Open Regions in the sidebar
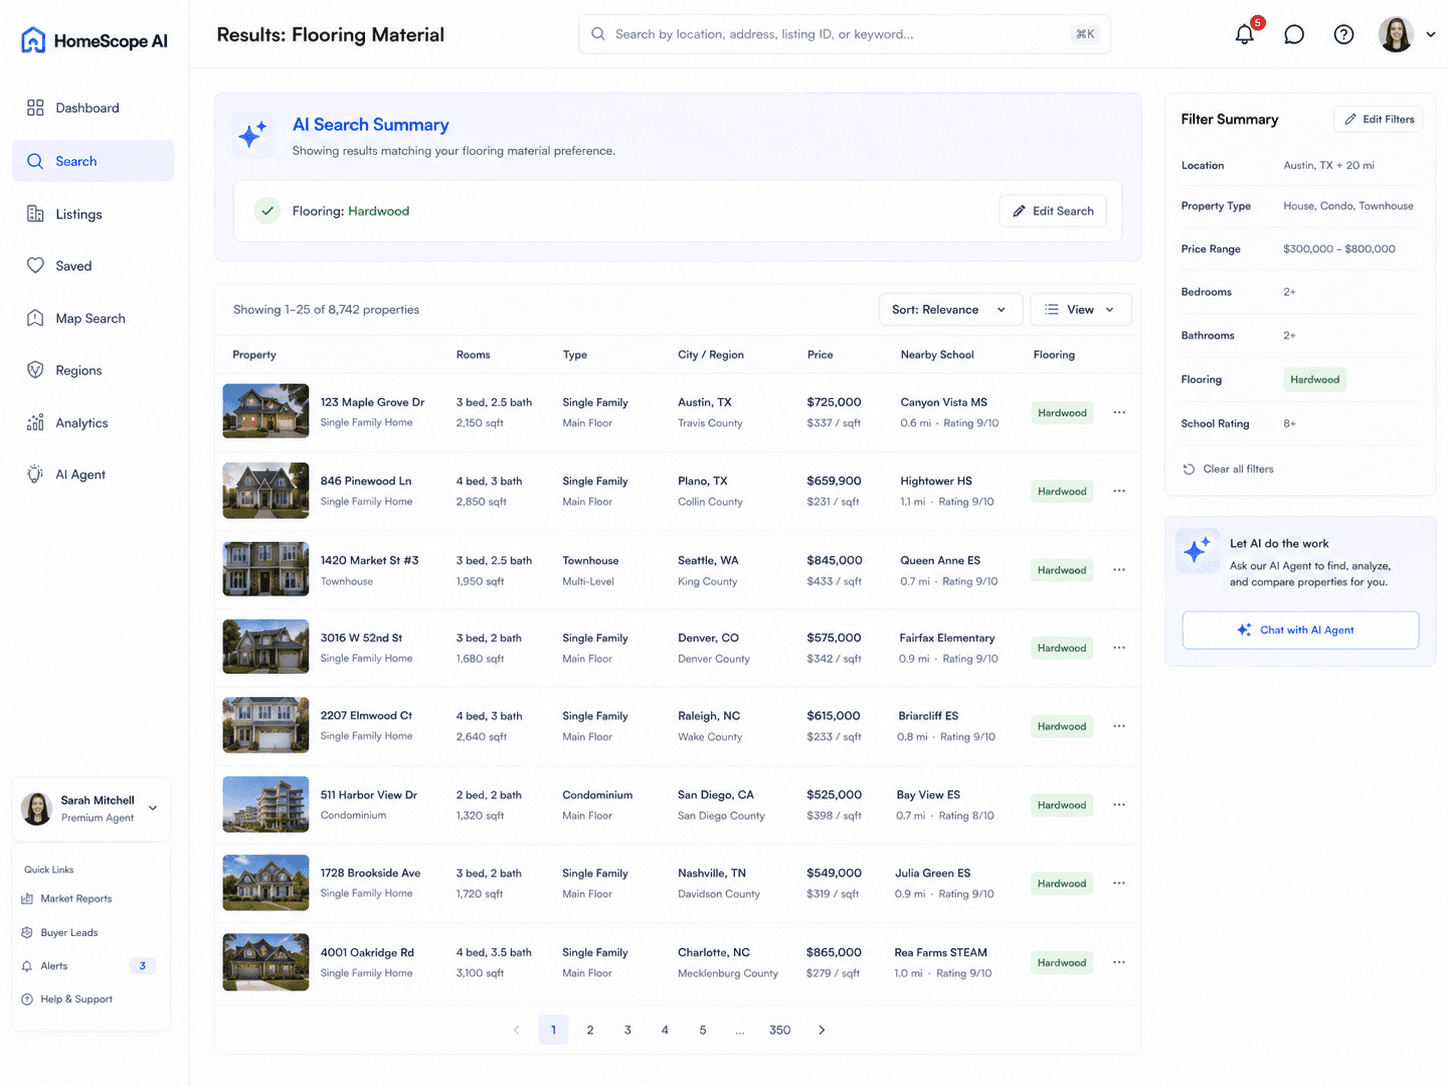Screen dimensions: 1448x1086 point(93,370)
